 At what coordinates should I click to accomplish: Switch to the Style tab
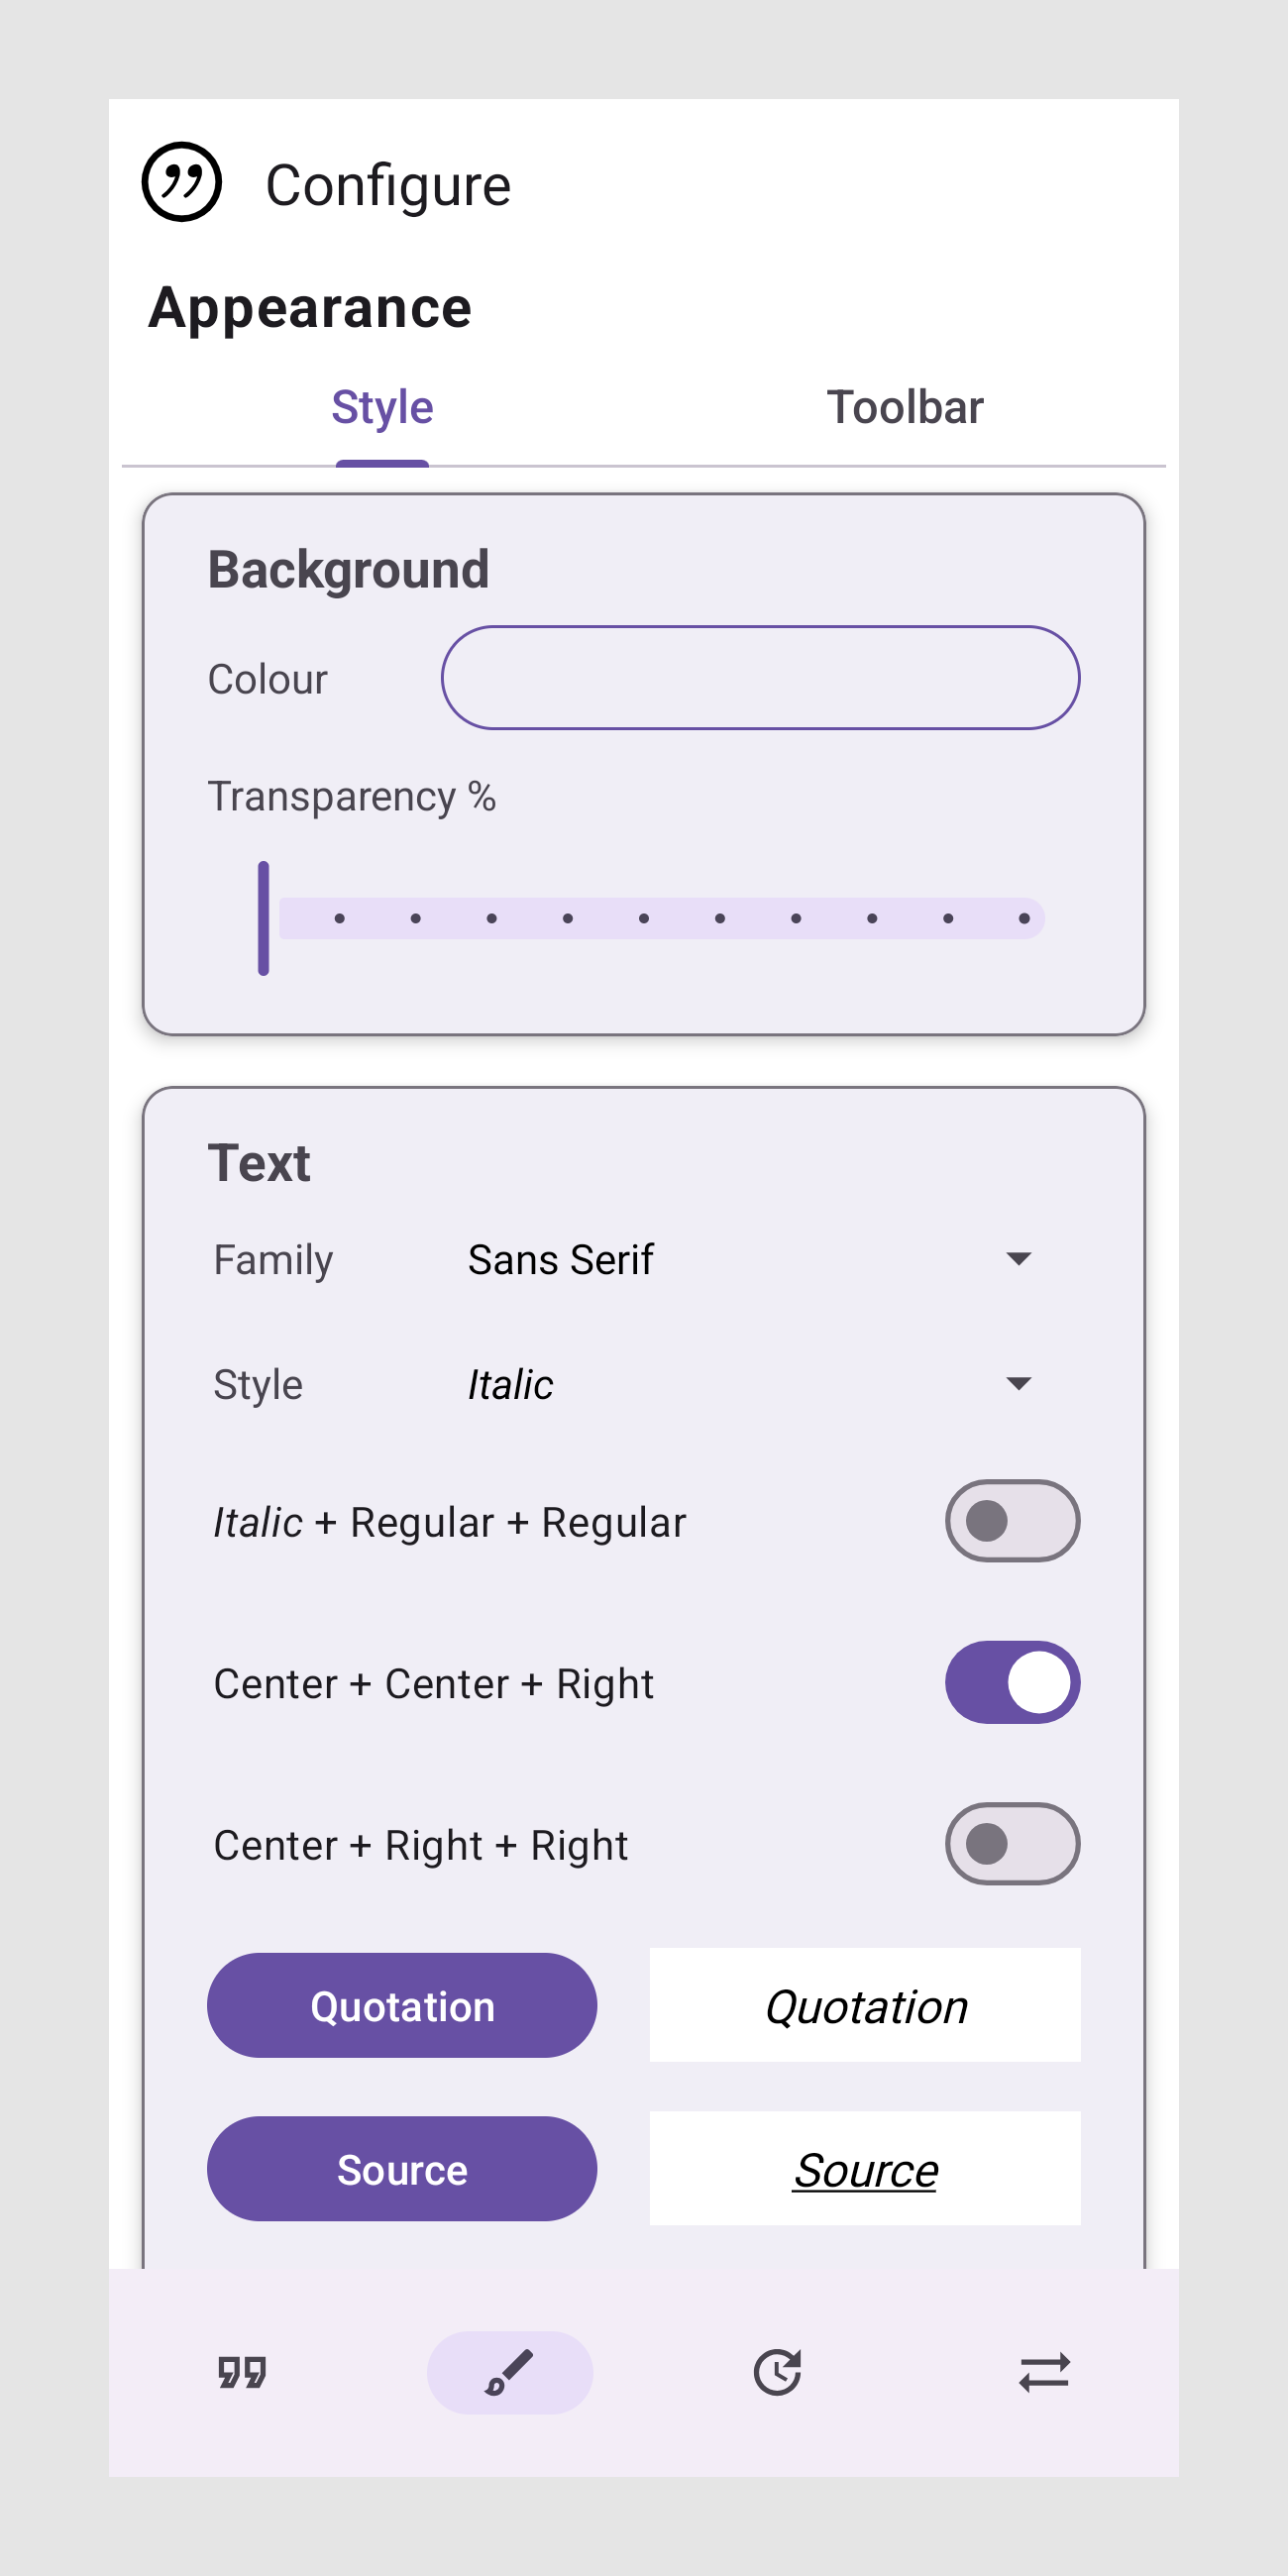coord(382,408)
